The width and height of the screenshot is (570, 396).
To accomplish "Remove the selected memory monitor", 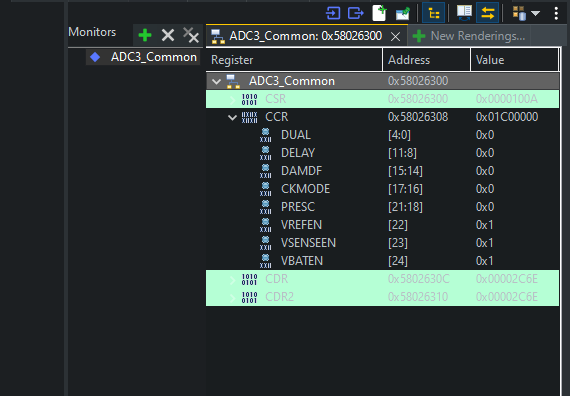I will [x=168, y=35].
